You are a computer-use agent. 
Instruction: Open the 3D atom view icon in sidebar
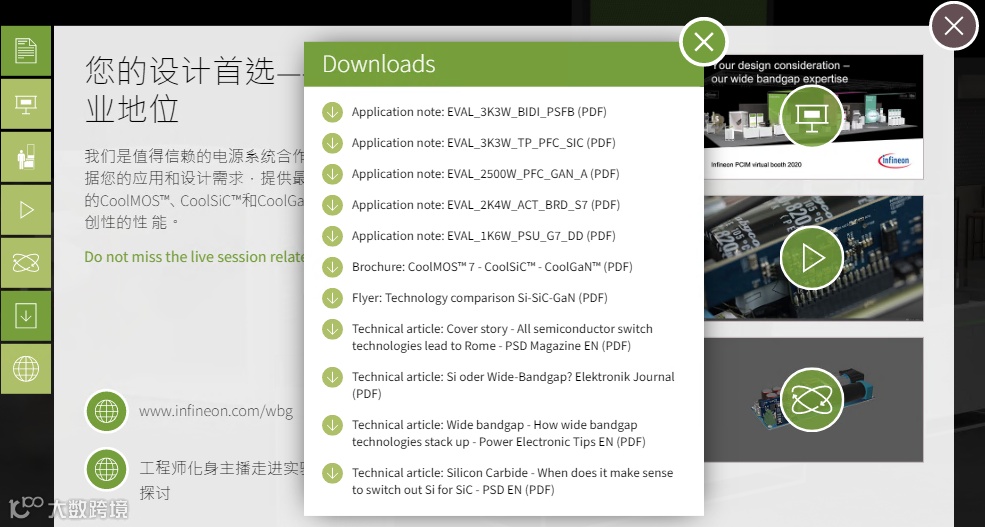point(26,263)
